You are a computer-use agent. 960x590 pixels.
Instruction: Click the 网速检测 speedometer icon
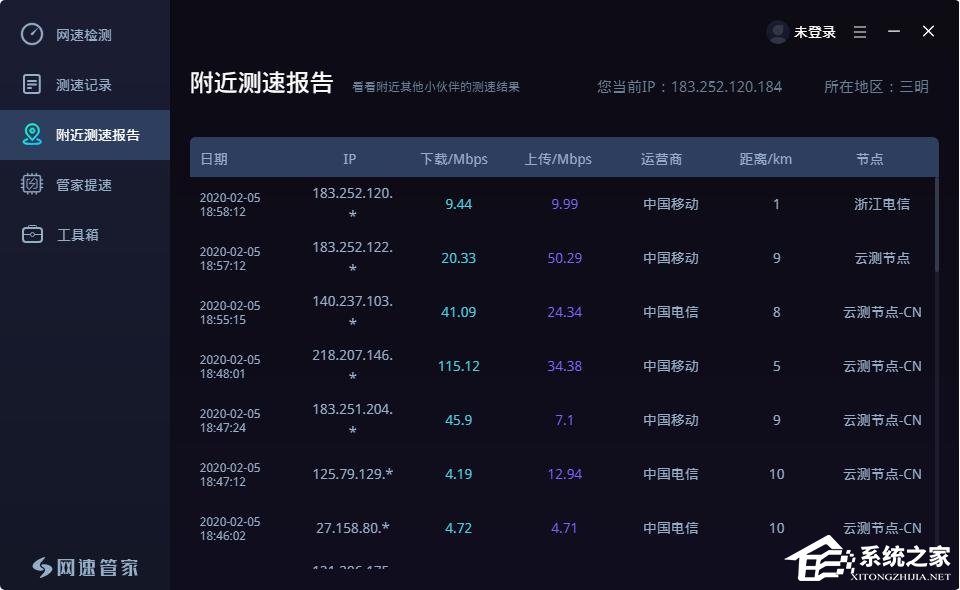[32, 35]
